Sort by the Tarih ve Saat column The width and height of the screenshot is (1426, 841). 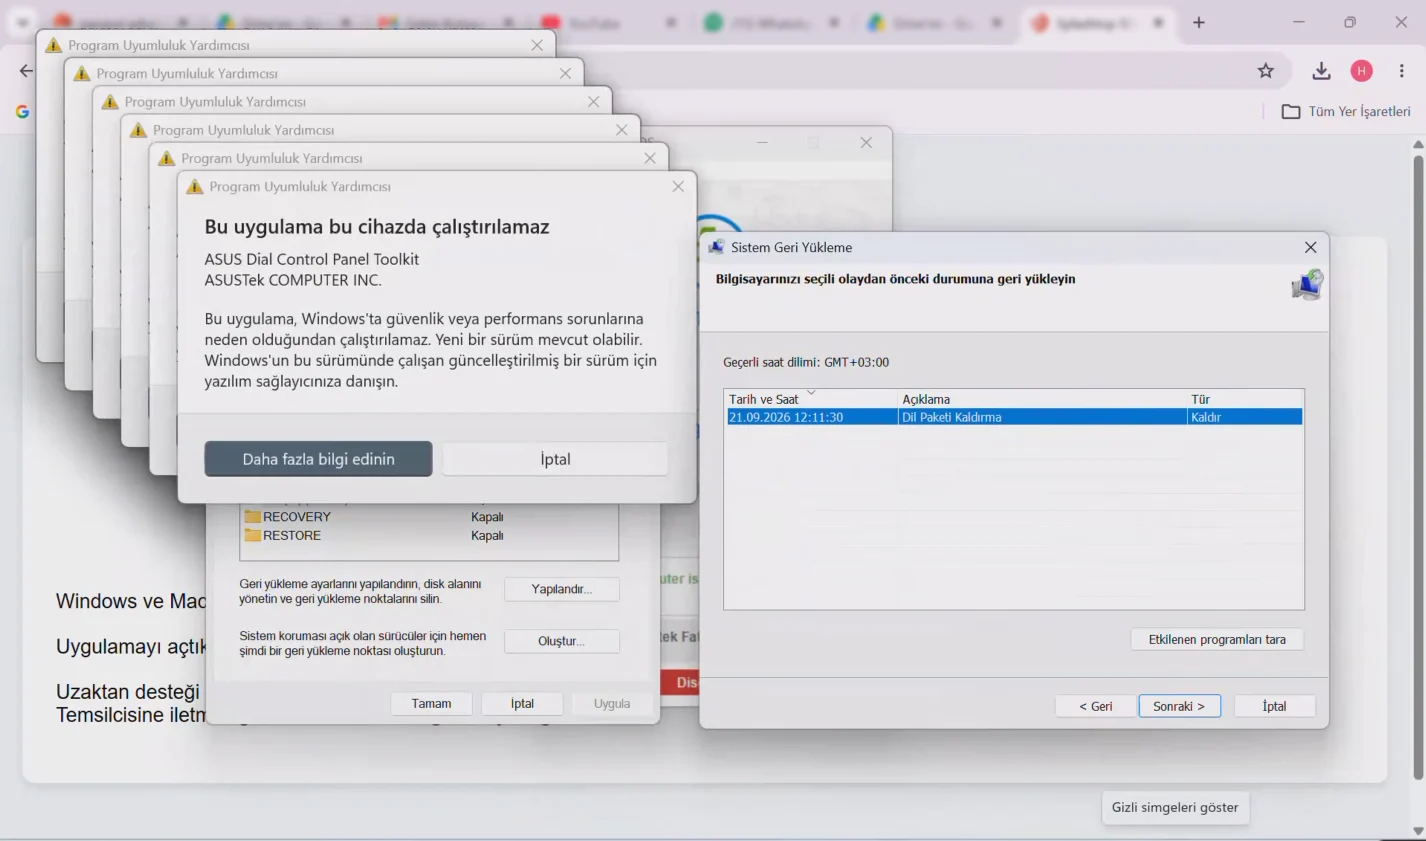click(811, 399)
